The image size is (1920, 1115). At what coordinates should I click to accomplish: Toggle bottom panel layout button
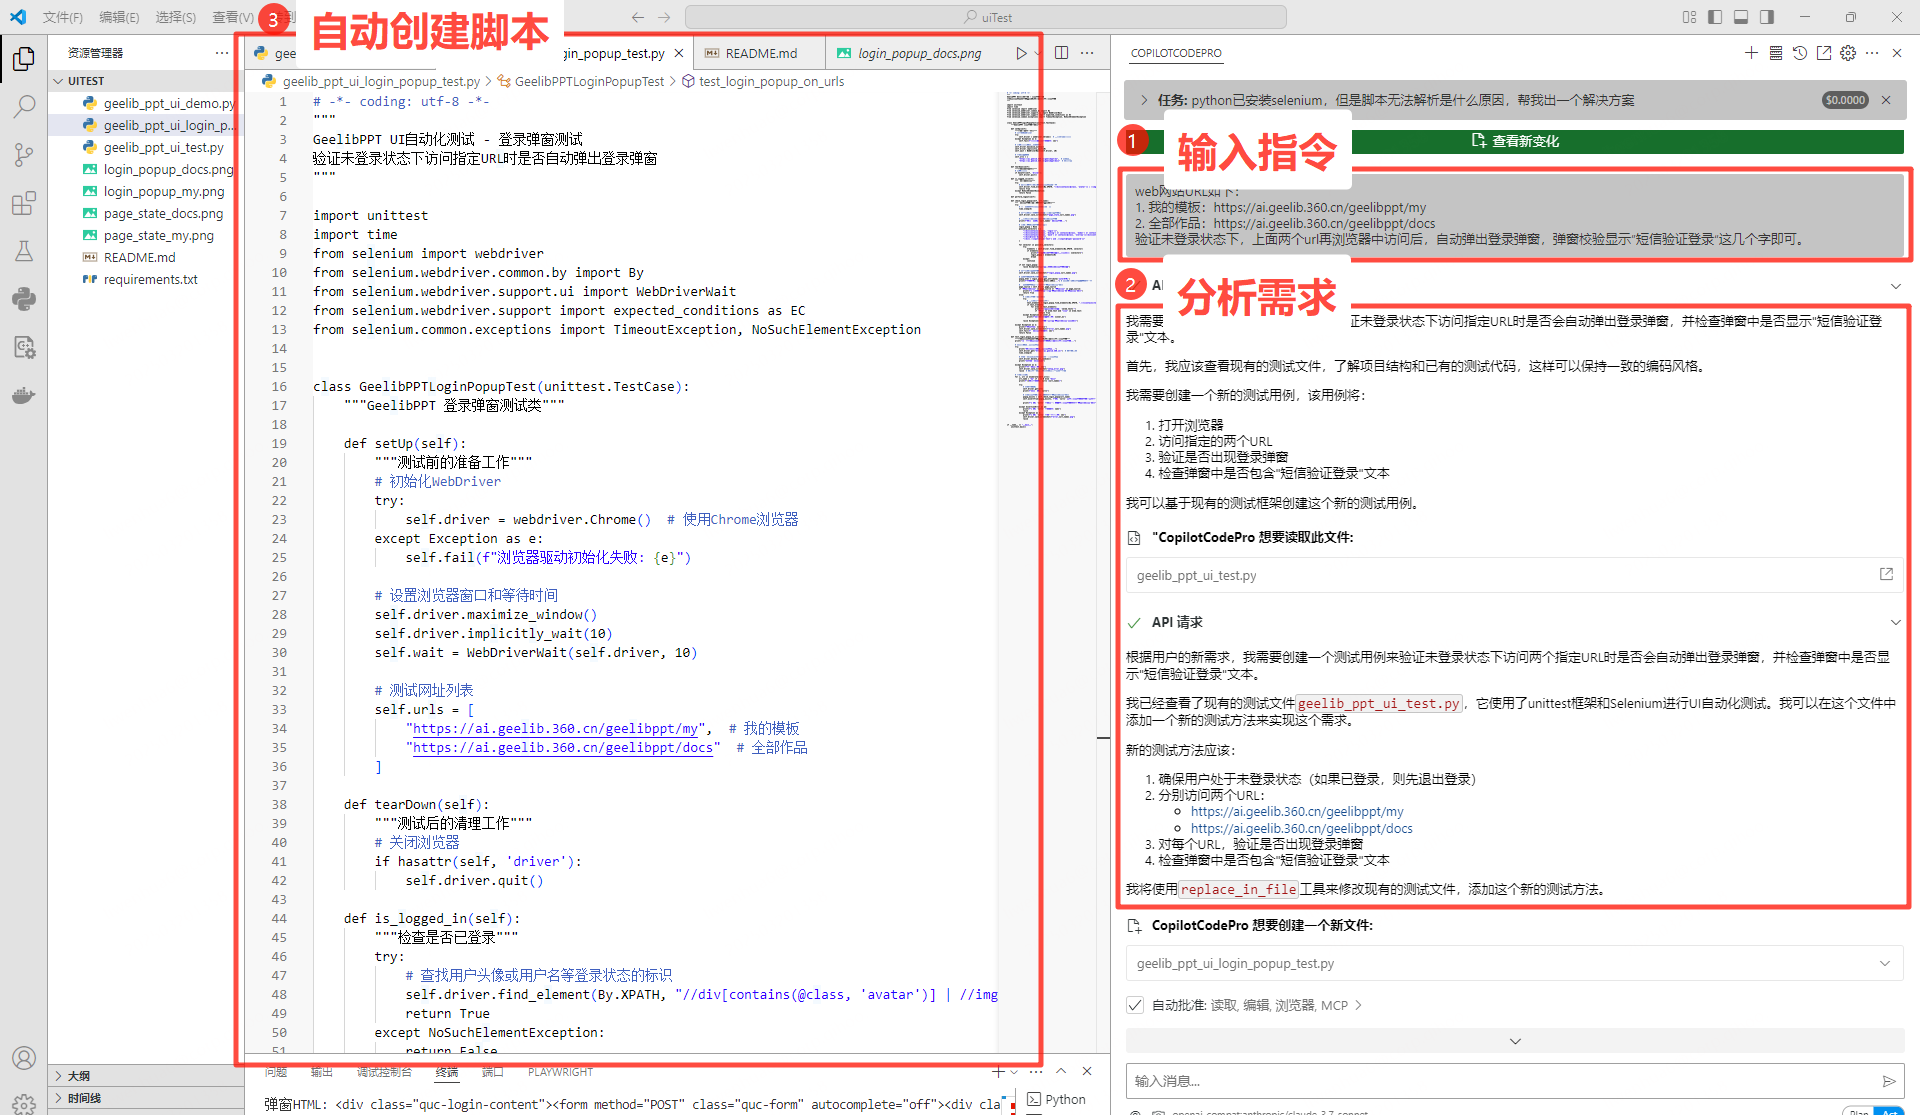pos(1741,17)
